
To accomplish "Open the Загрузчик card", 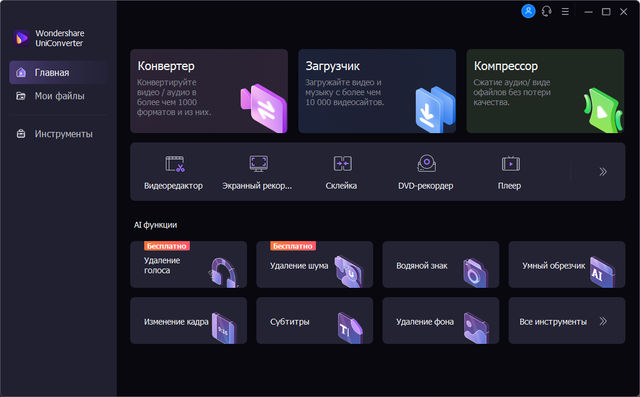I will point(377,91).
